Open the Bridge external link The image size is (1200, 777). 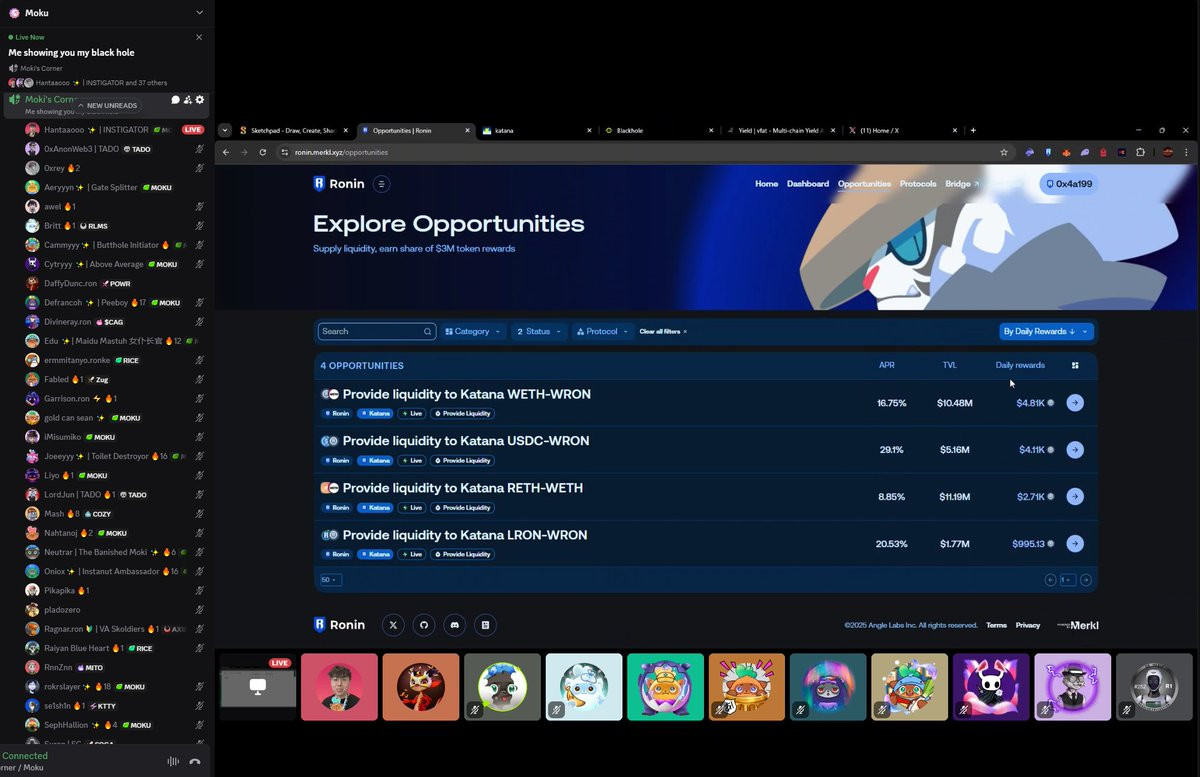point(962,184)
